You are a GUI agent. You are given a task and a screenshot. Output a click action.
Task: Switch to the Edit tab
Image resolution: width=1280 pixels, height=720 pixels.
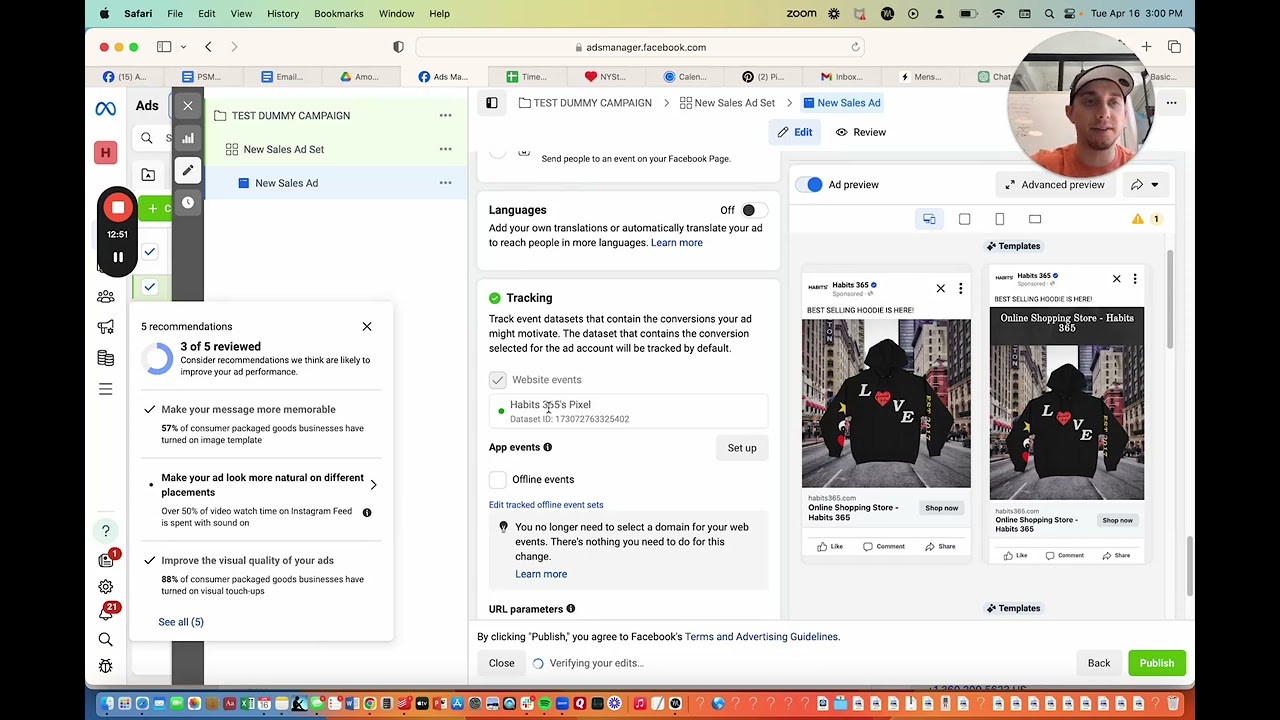coord(795,132)
